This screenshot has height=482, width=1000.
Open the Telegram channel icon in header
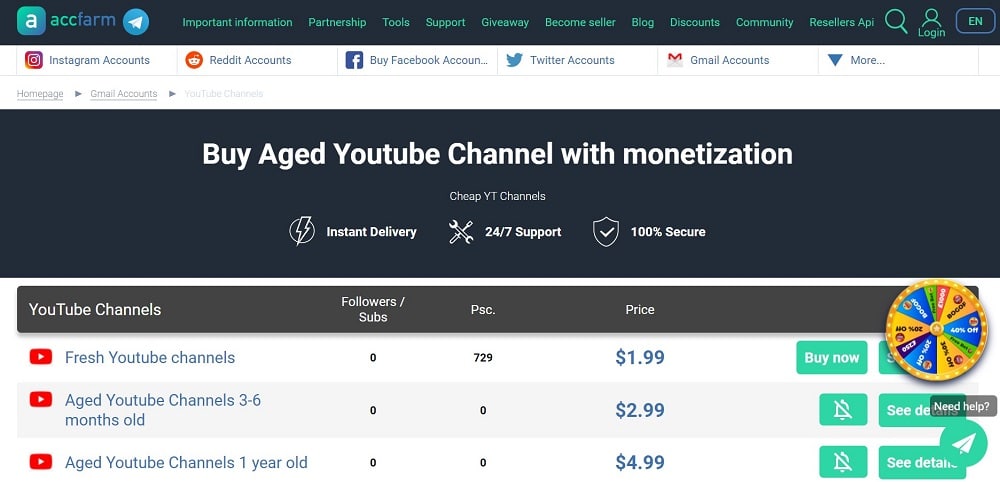coord(136,22)
